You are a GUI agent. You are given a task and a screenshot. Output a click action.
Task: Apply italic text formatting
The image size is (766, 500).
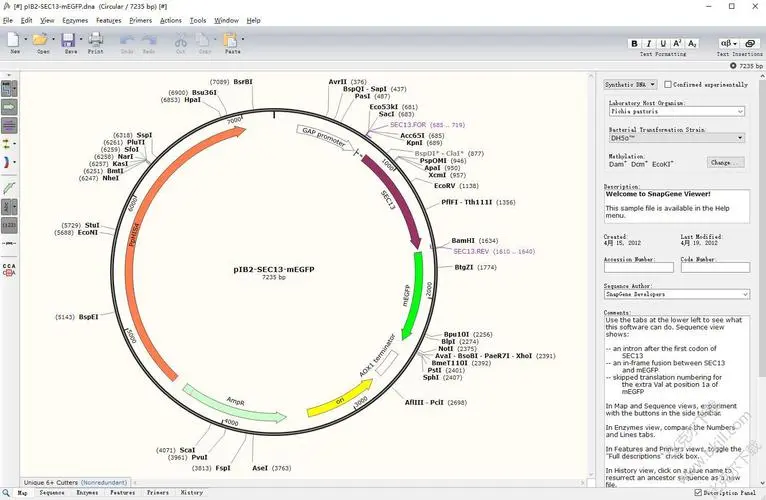649,43
